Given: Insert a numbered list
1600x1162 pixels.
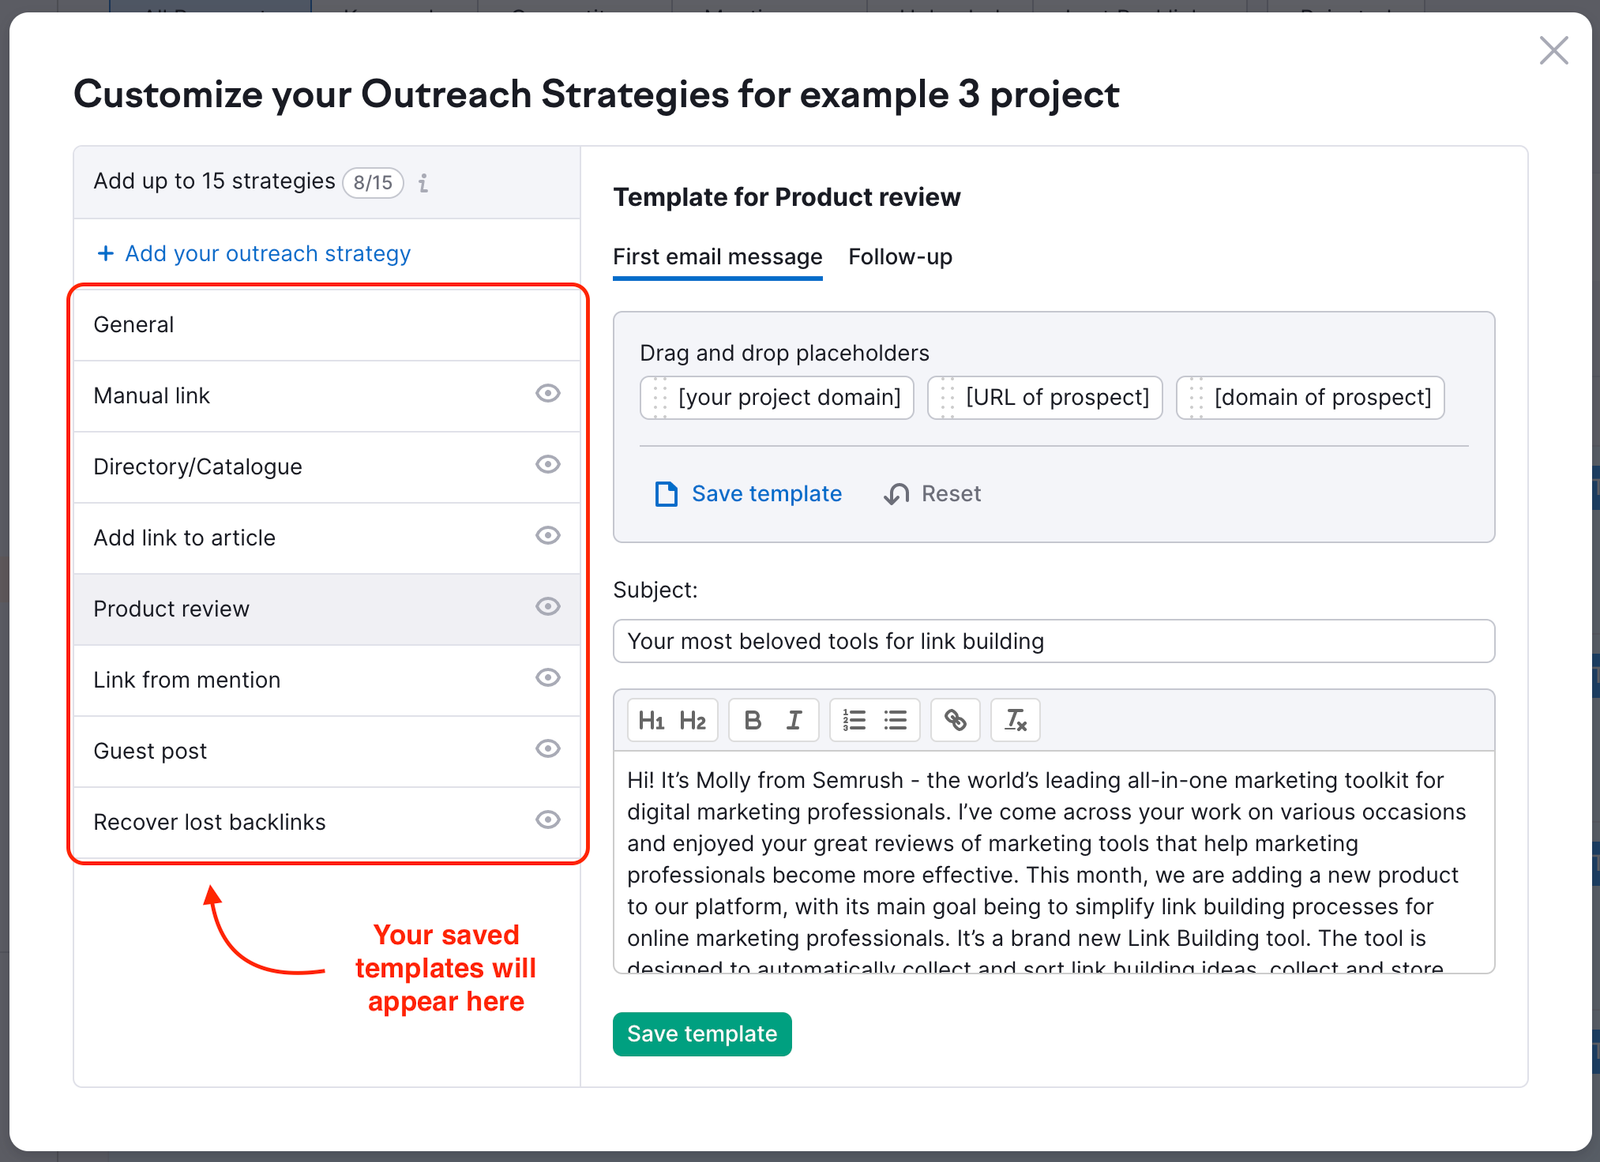Looking at the screenshot, I should (x=853, y=719).
